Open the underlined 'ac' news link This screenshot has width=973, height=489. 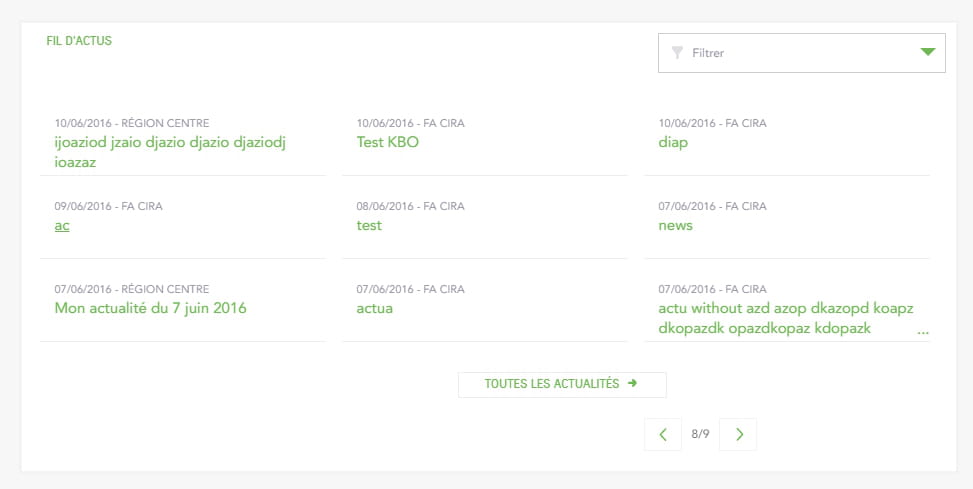pos(62,226)
